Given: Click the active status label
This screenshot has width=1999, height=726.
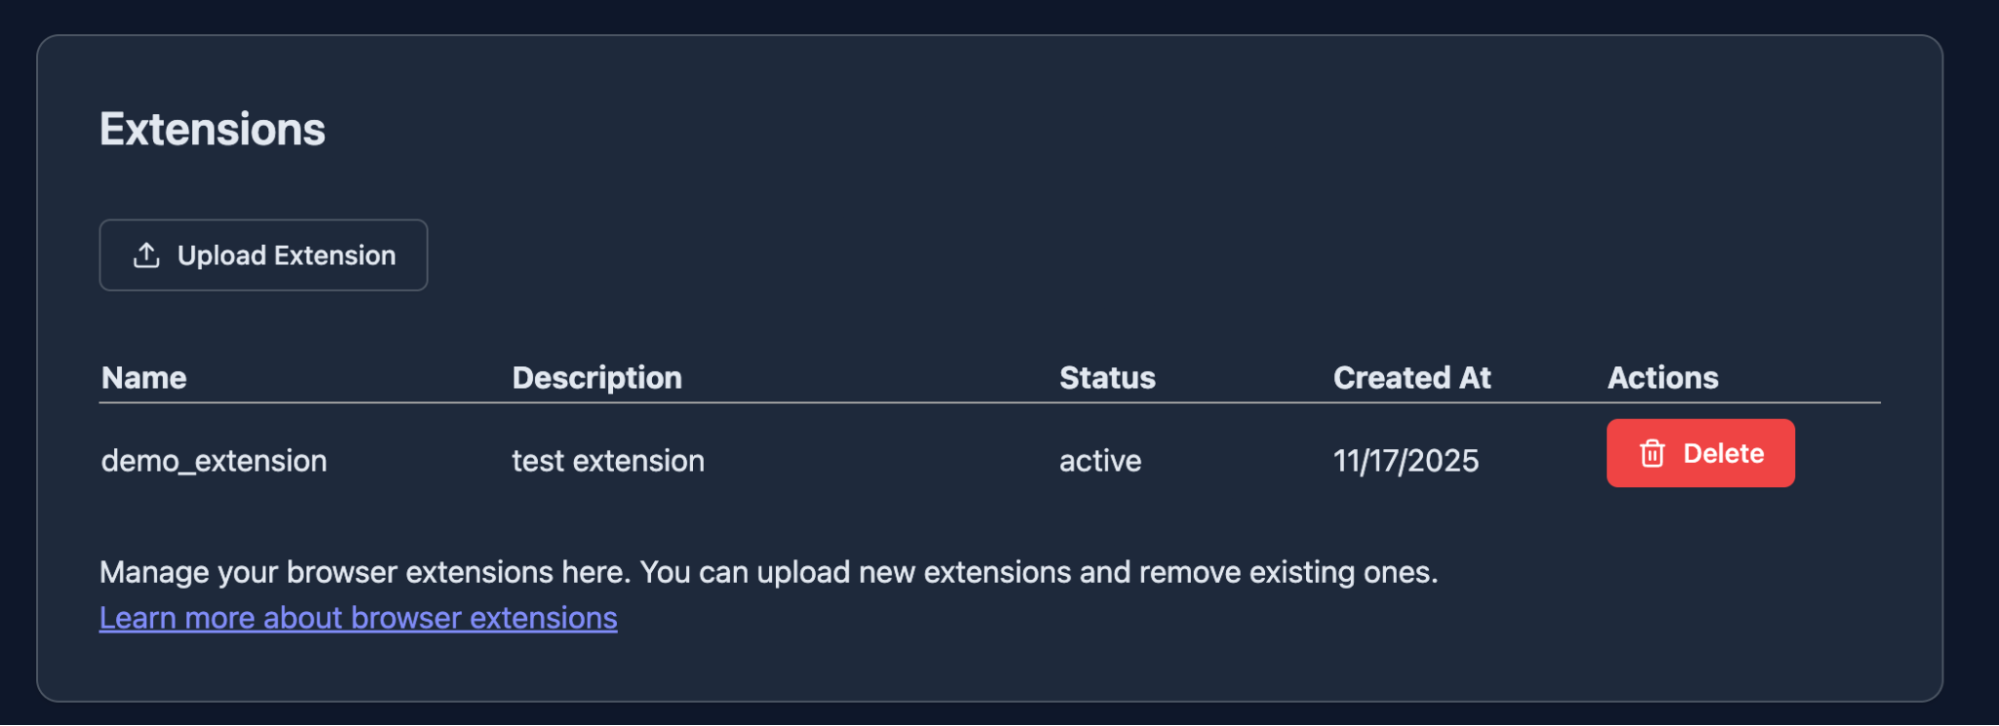Looking at the screenshot, I should pos(1100,460).
